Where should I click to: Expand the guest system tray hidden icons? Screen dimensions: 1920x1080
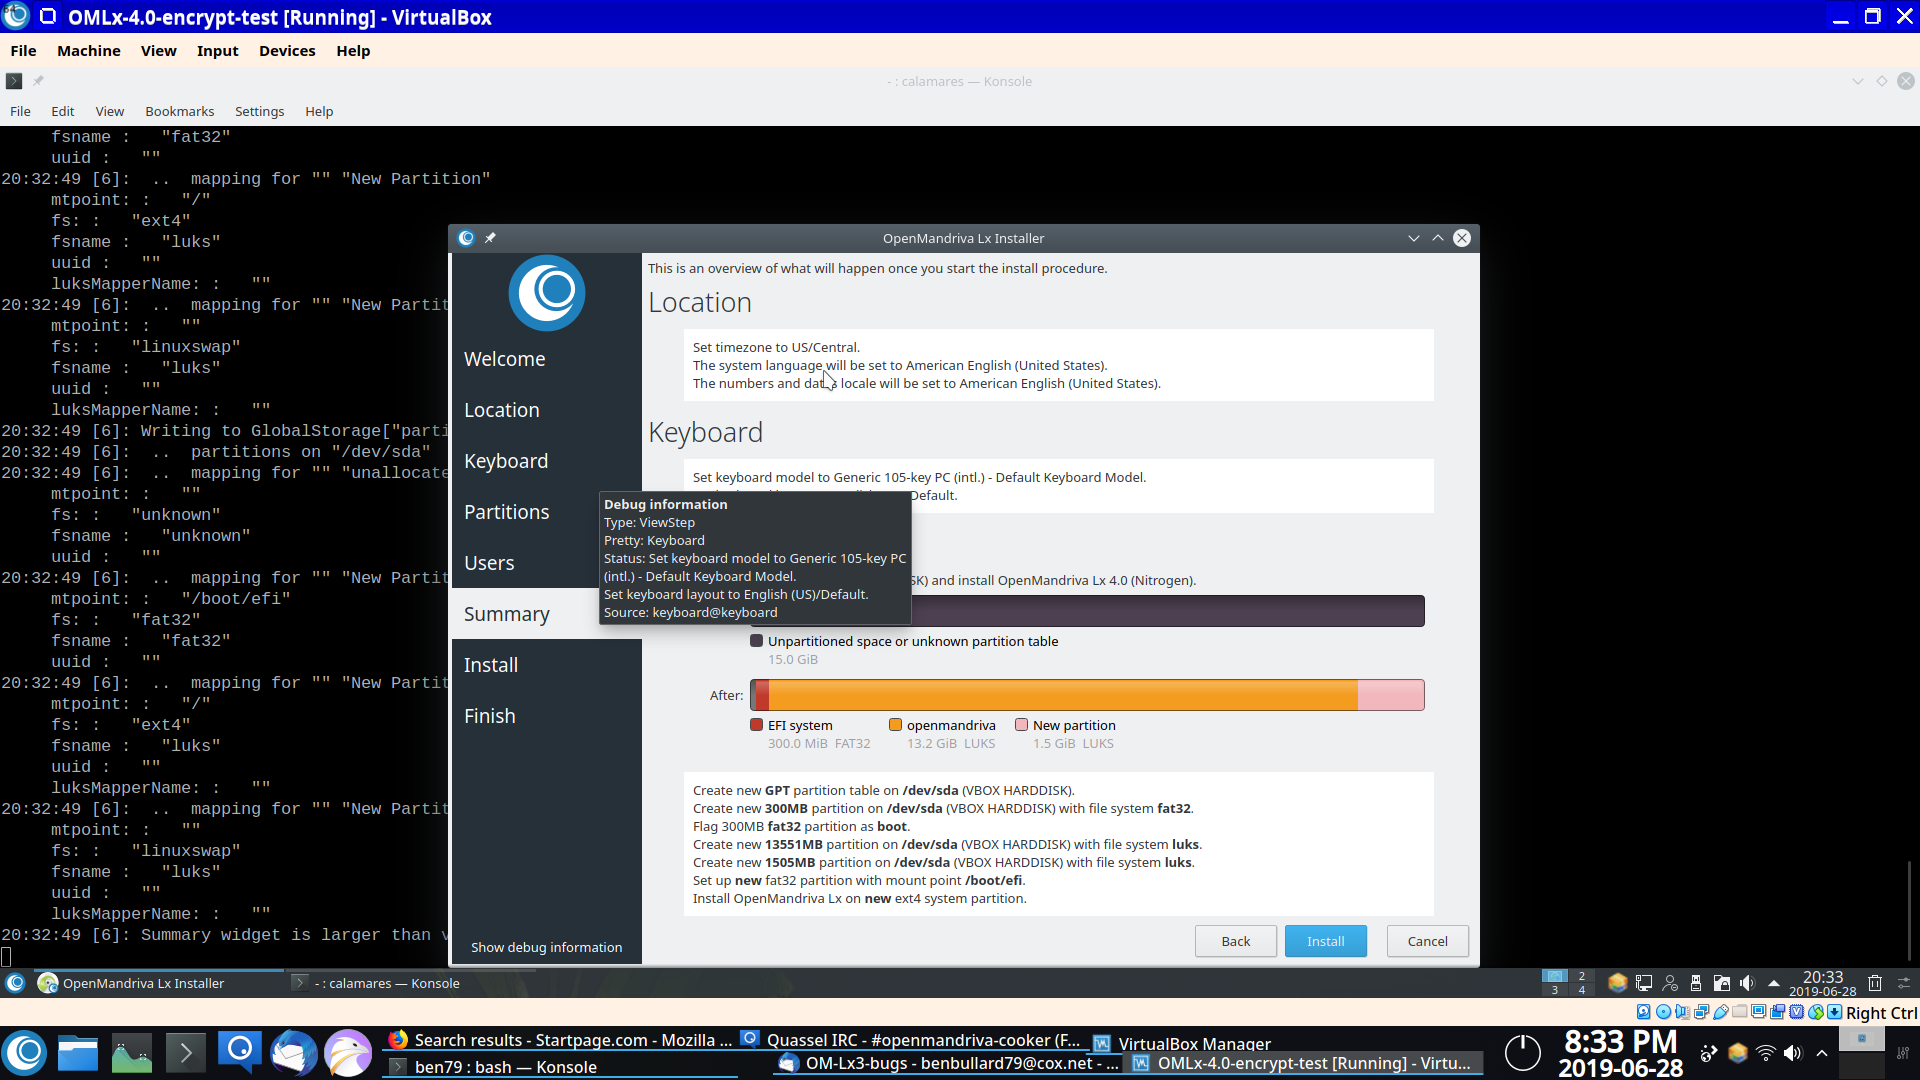pos(1774,983)
